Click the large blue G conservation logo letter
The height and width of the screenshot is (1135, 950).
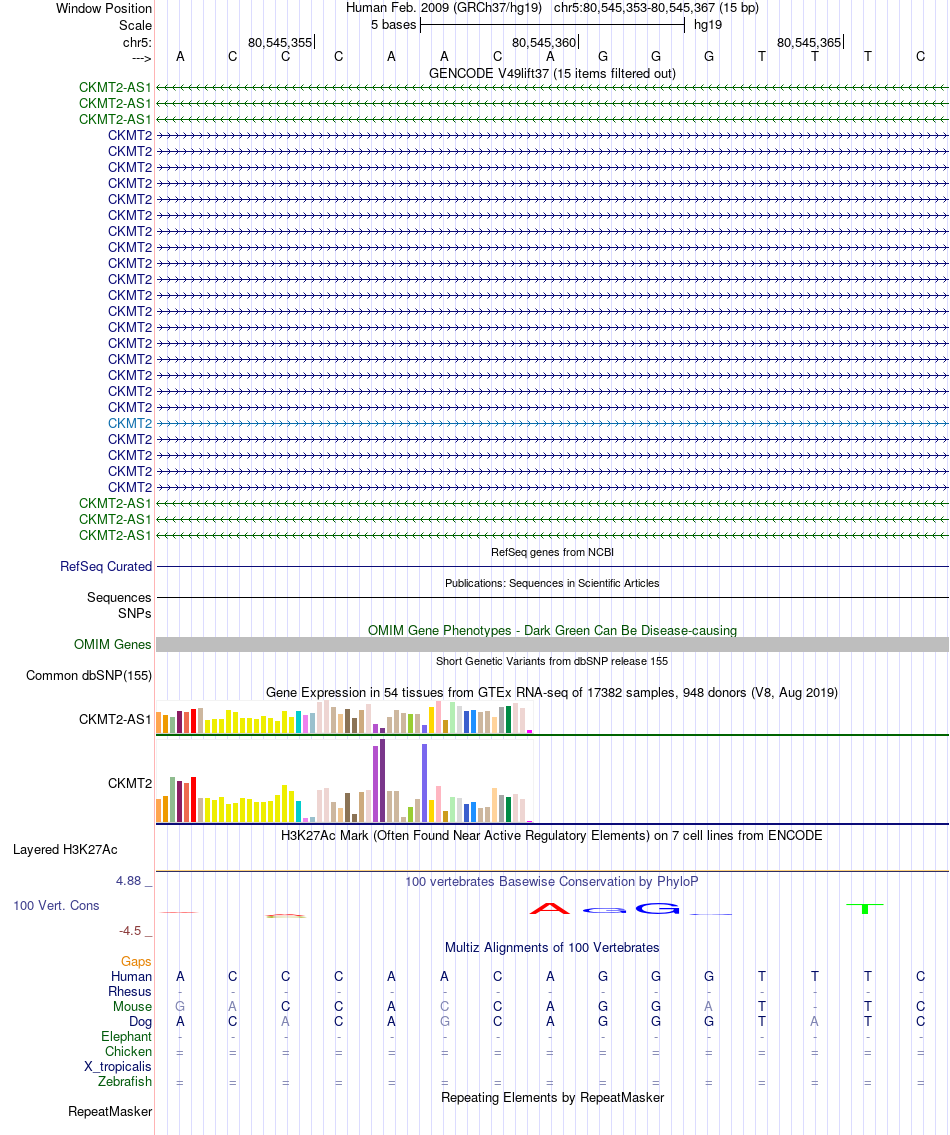[657, 908]
